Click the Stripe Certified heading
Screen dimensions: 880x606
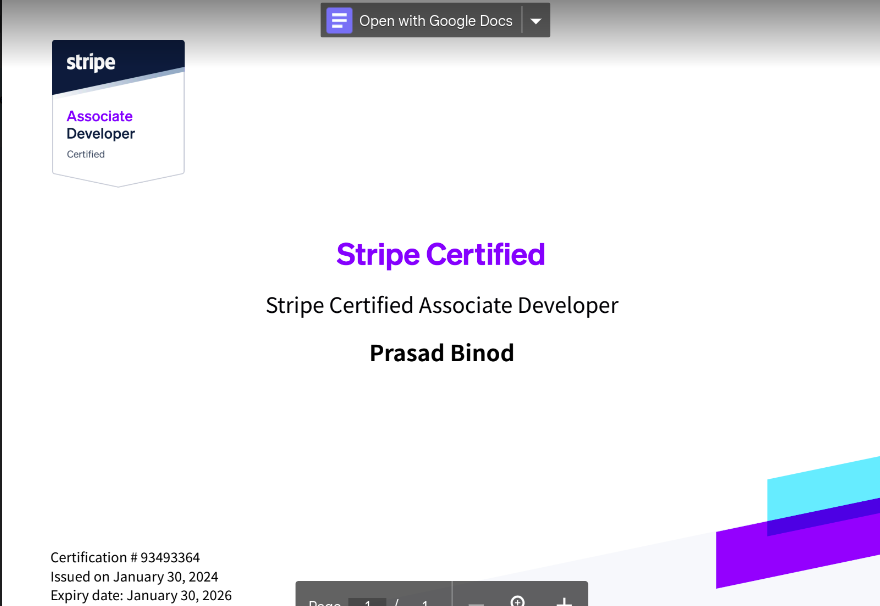(x=441, y=255)
